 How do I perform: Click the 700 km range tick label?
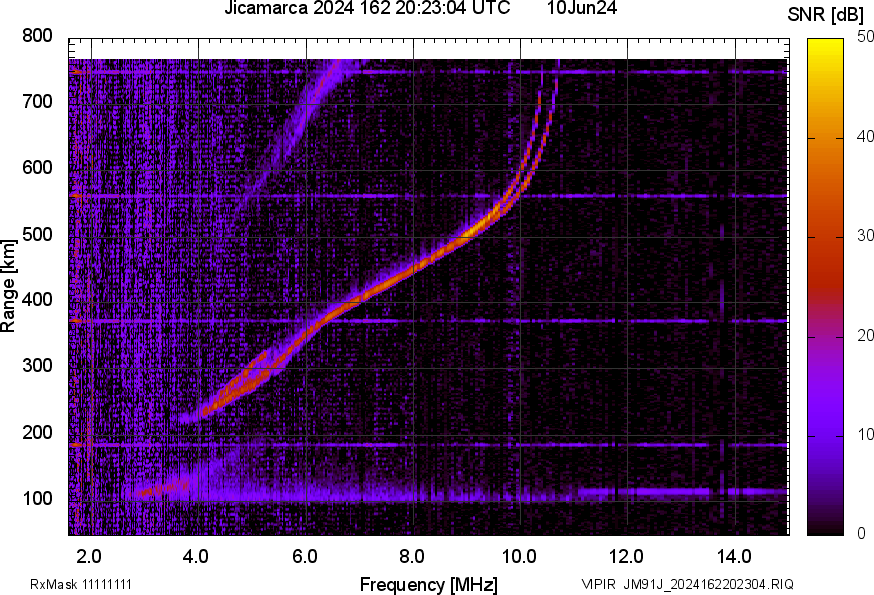(37, 101)
